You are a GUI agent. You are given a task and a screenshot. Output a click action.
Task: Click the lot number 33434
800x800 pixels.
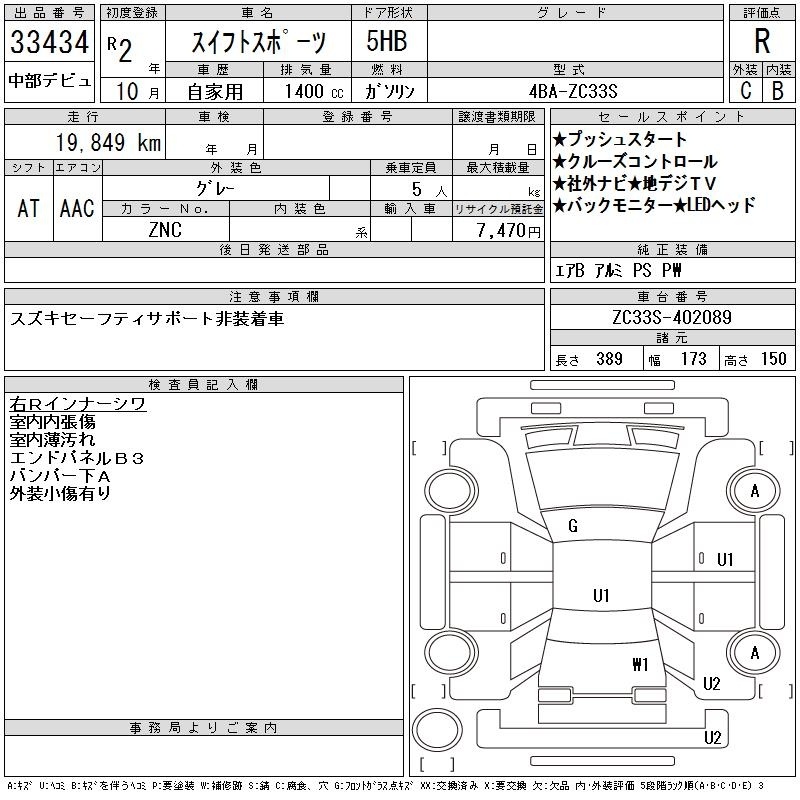click(50, 43)
